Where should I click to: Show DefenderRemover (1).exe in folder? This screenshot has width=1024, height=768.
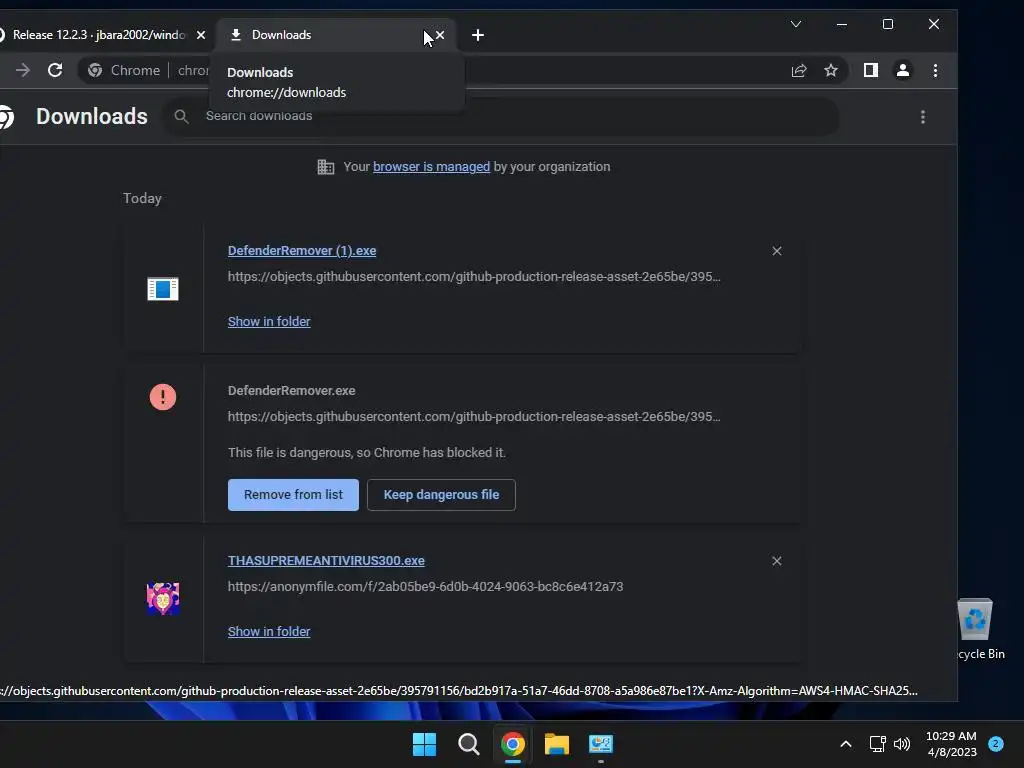pos(269,321)
